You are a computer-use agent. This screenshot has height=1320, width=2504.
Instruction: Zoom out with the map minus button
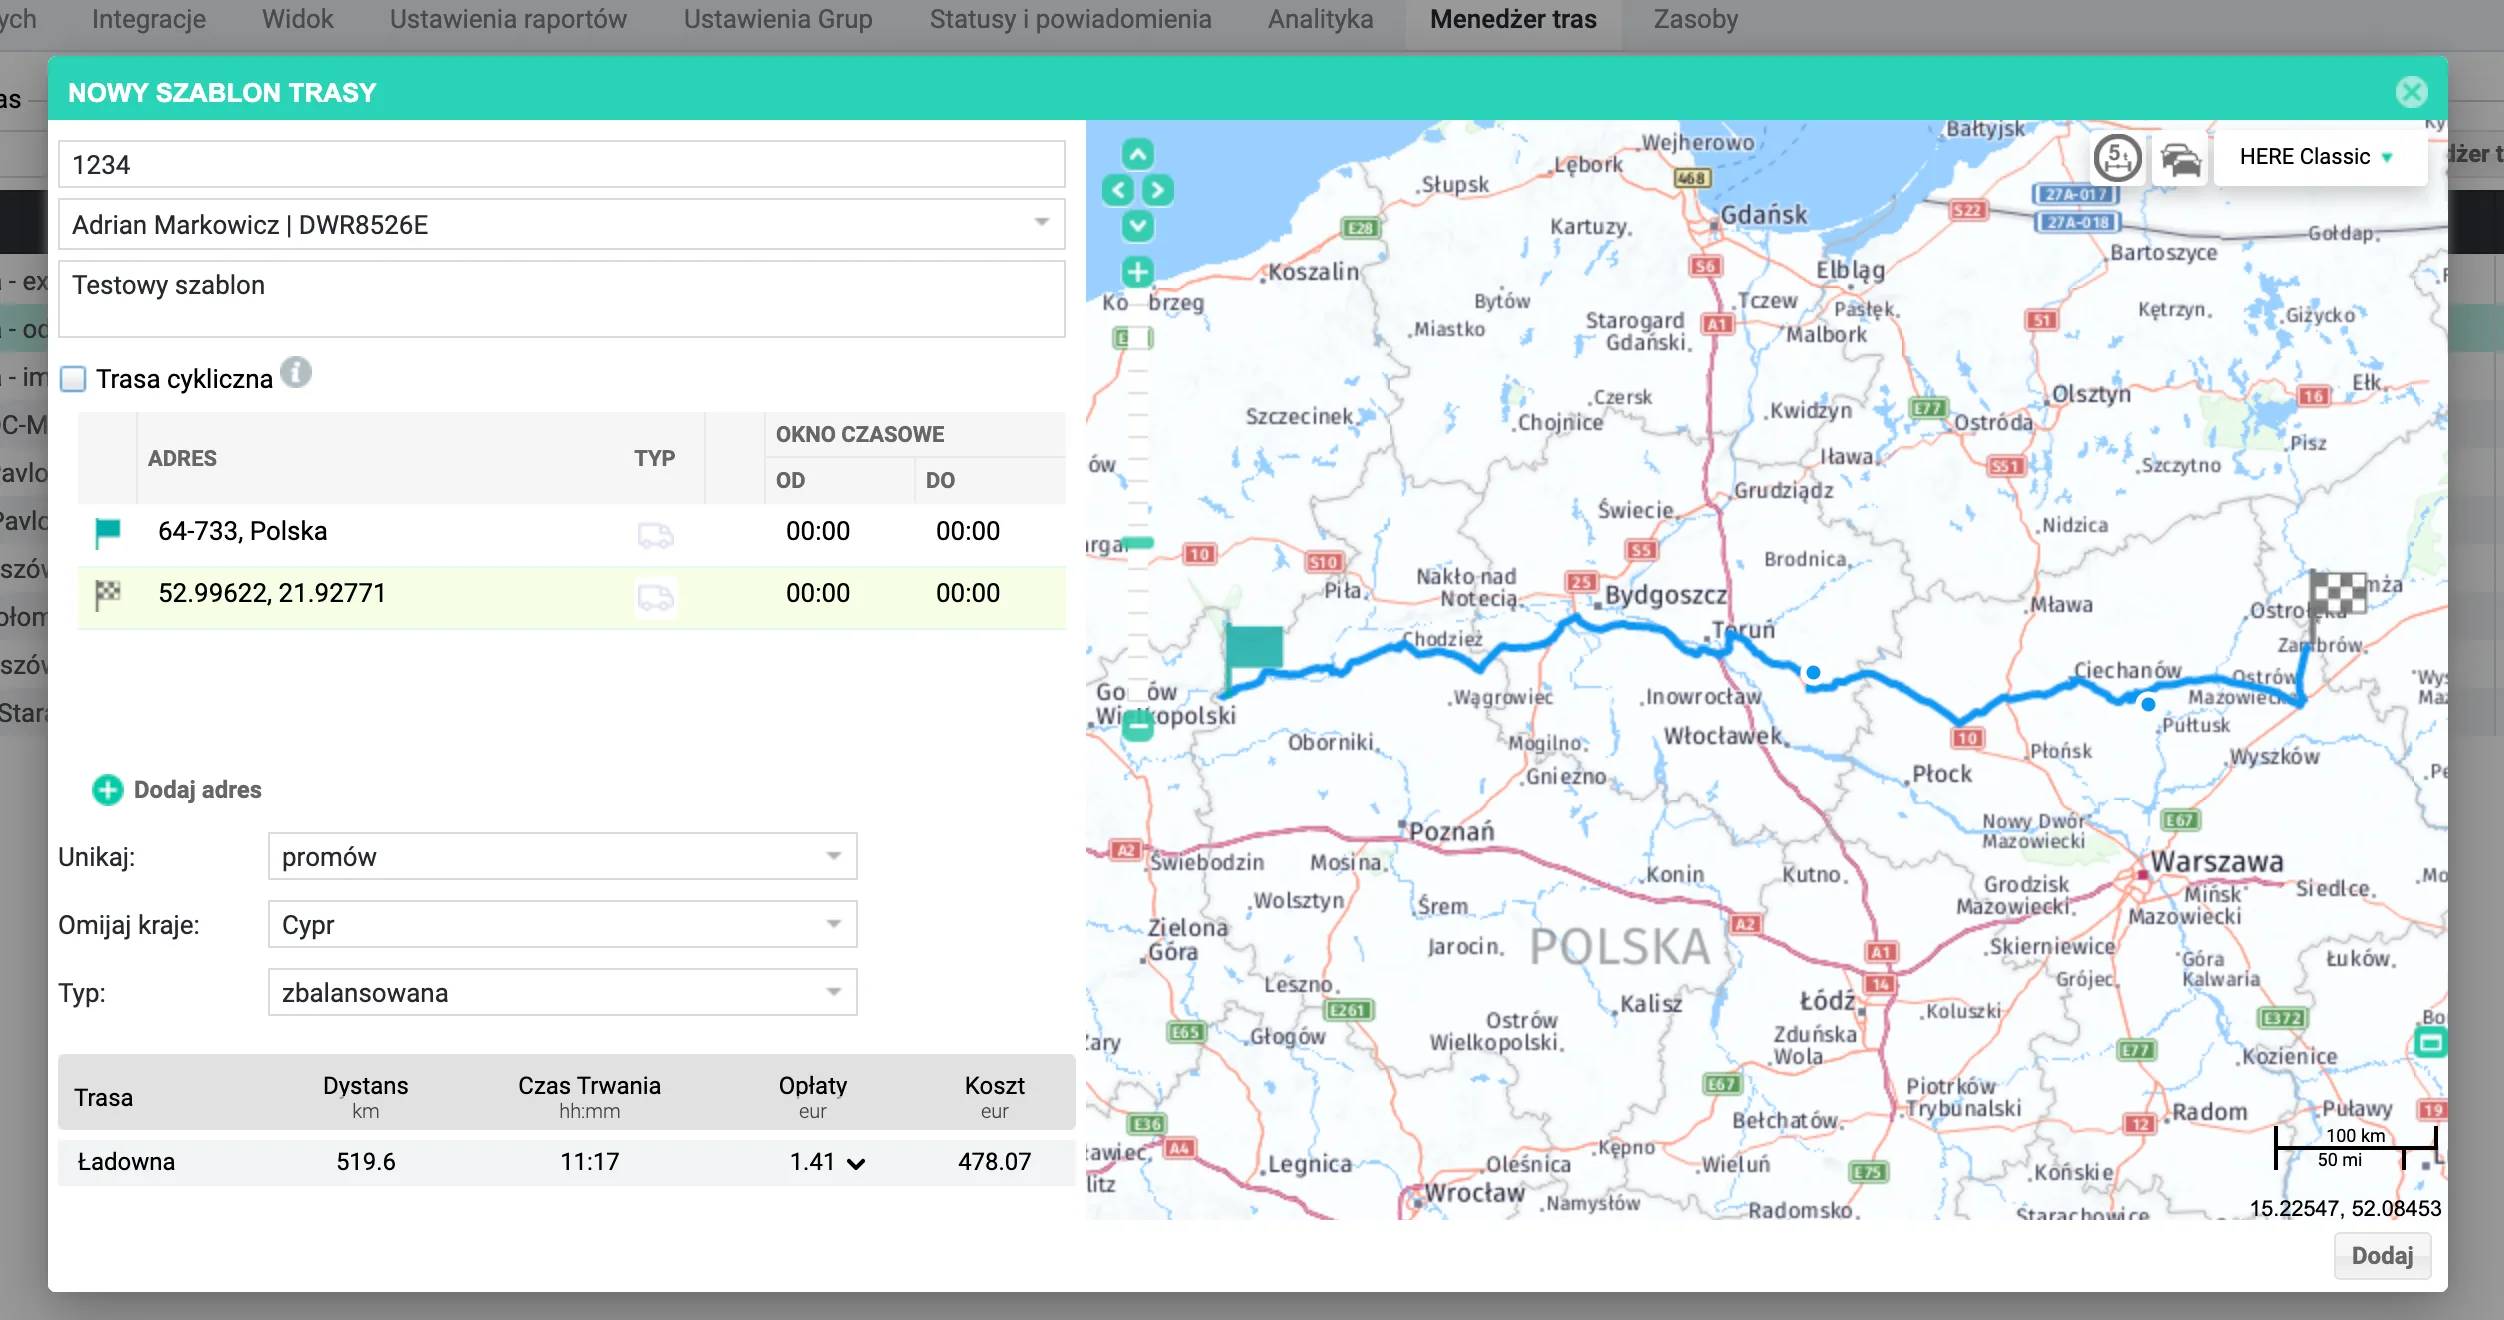[1137, 726]
